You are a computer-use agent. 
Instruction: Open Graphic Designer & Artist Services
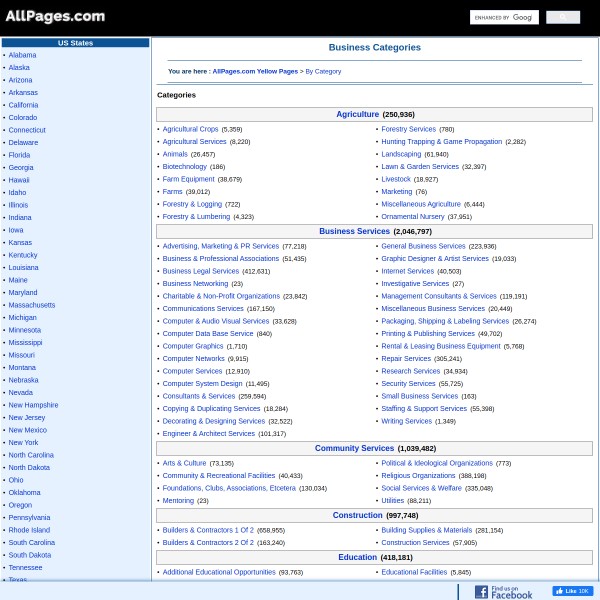435,259
